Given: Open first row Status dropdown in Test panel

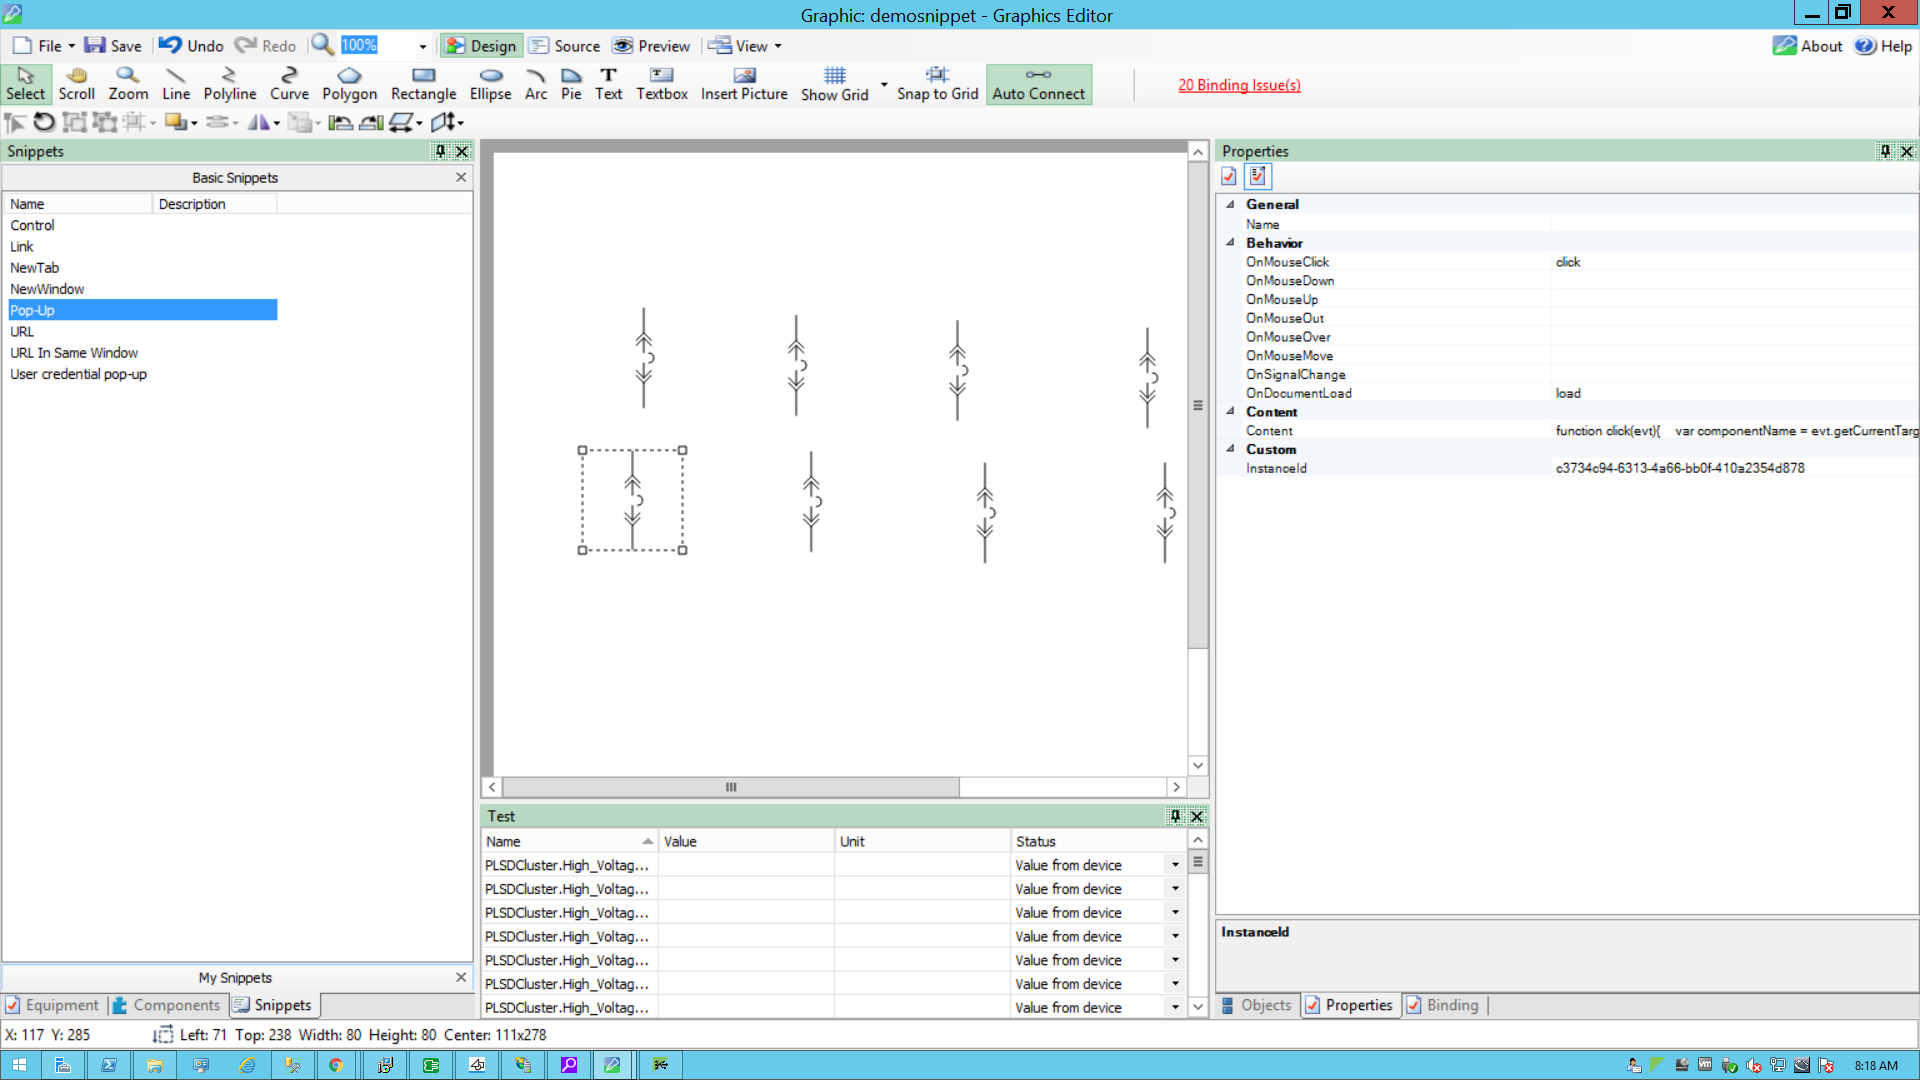Looking at the screenshot, I should click(x=1175, y=865).
